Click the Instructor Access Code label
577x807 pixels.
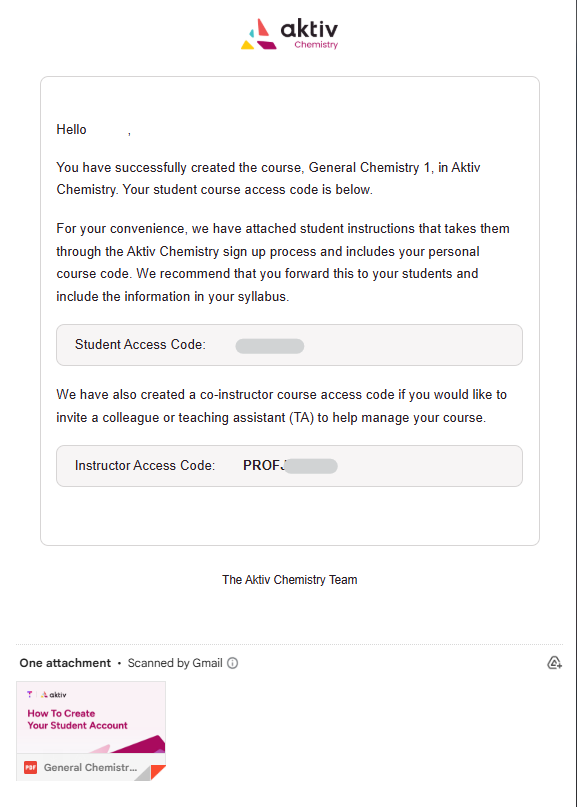(x=145, y=465)
